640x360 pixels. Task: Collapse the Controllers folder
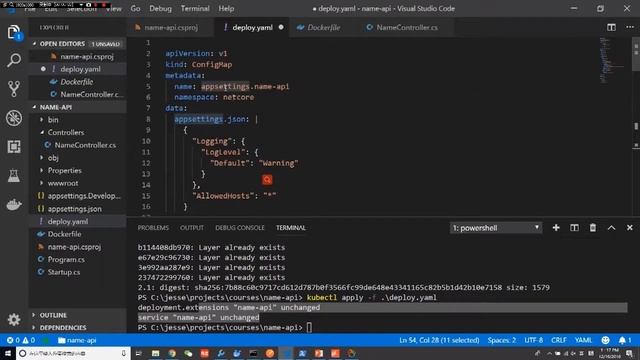[42, 132]
